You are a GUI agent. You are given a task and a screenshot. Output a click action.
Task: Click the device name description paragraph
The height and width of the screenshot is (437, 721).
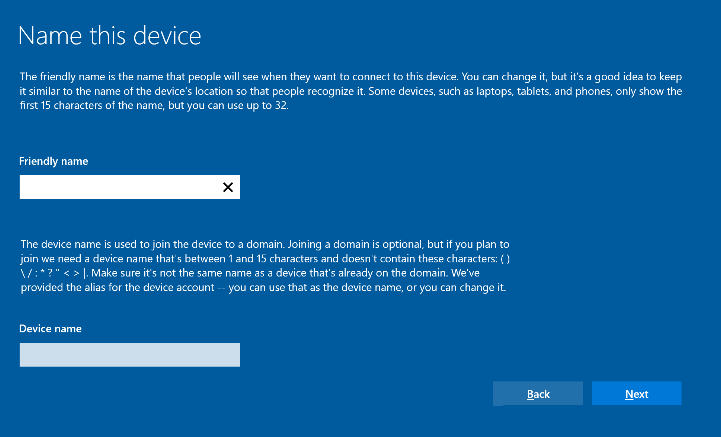(x=265, y=266)
